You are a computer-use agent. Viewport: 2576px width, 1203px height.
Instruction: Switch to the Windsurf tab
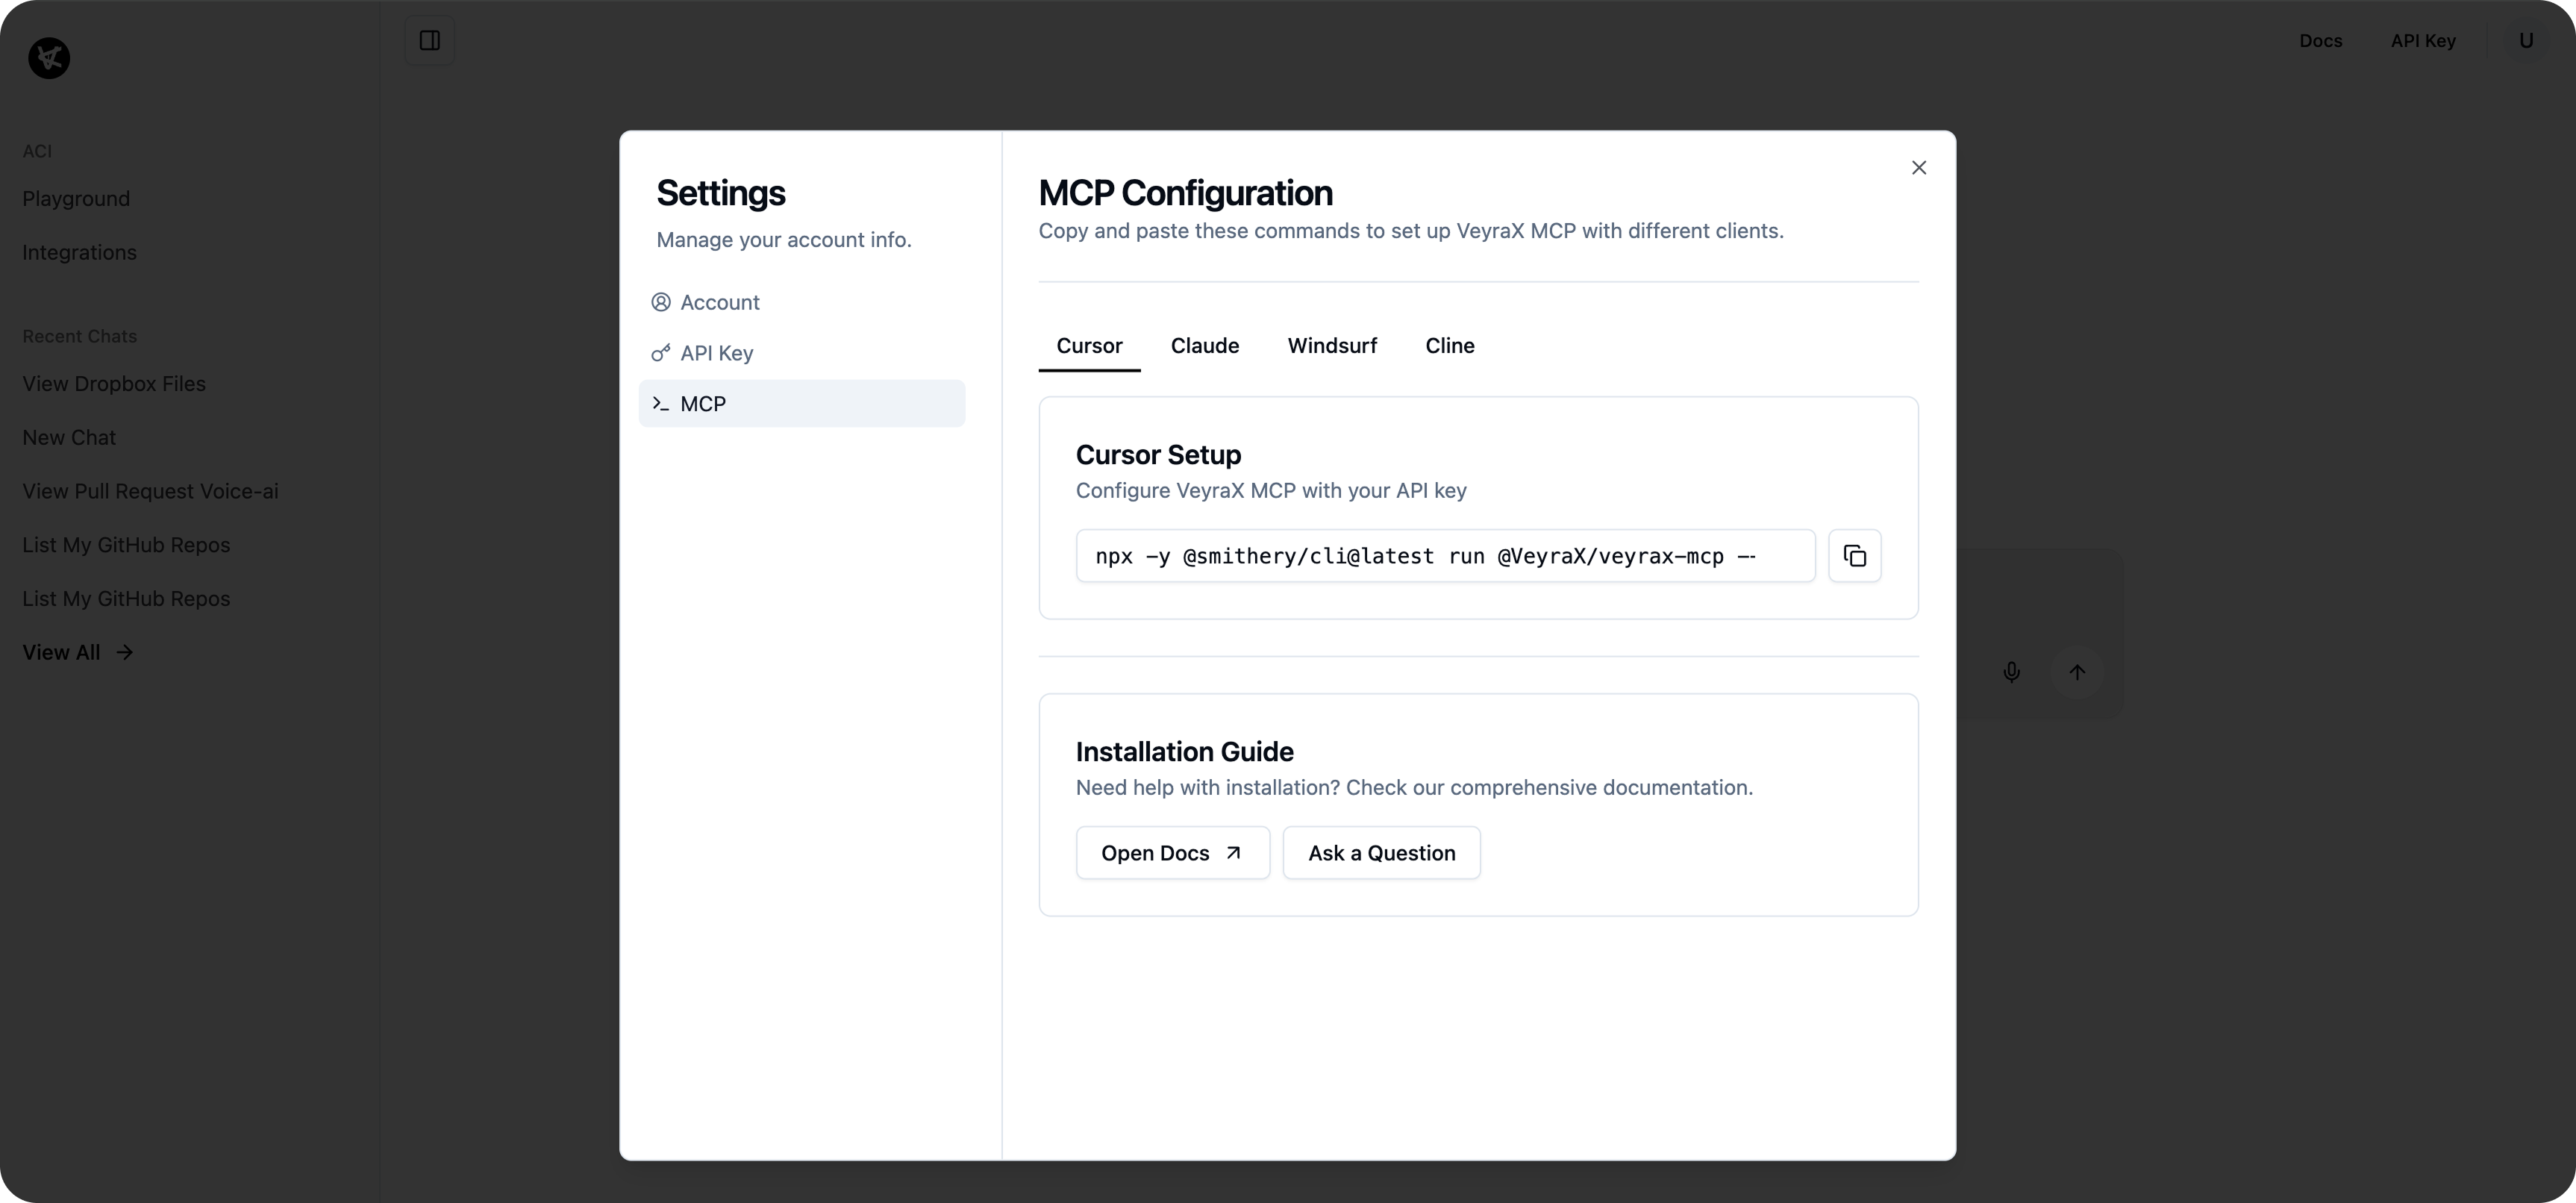point(1332,345)
